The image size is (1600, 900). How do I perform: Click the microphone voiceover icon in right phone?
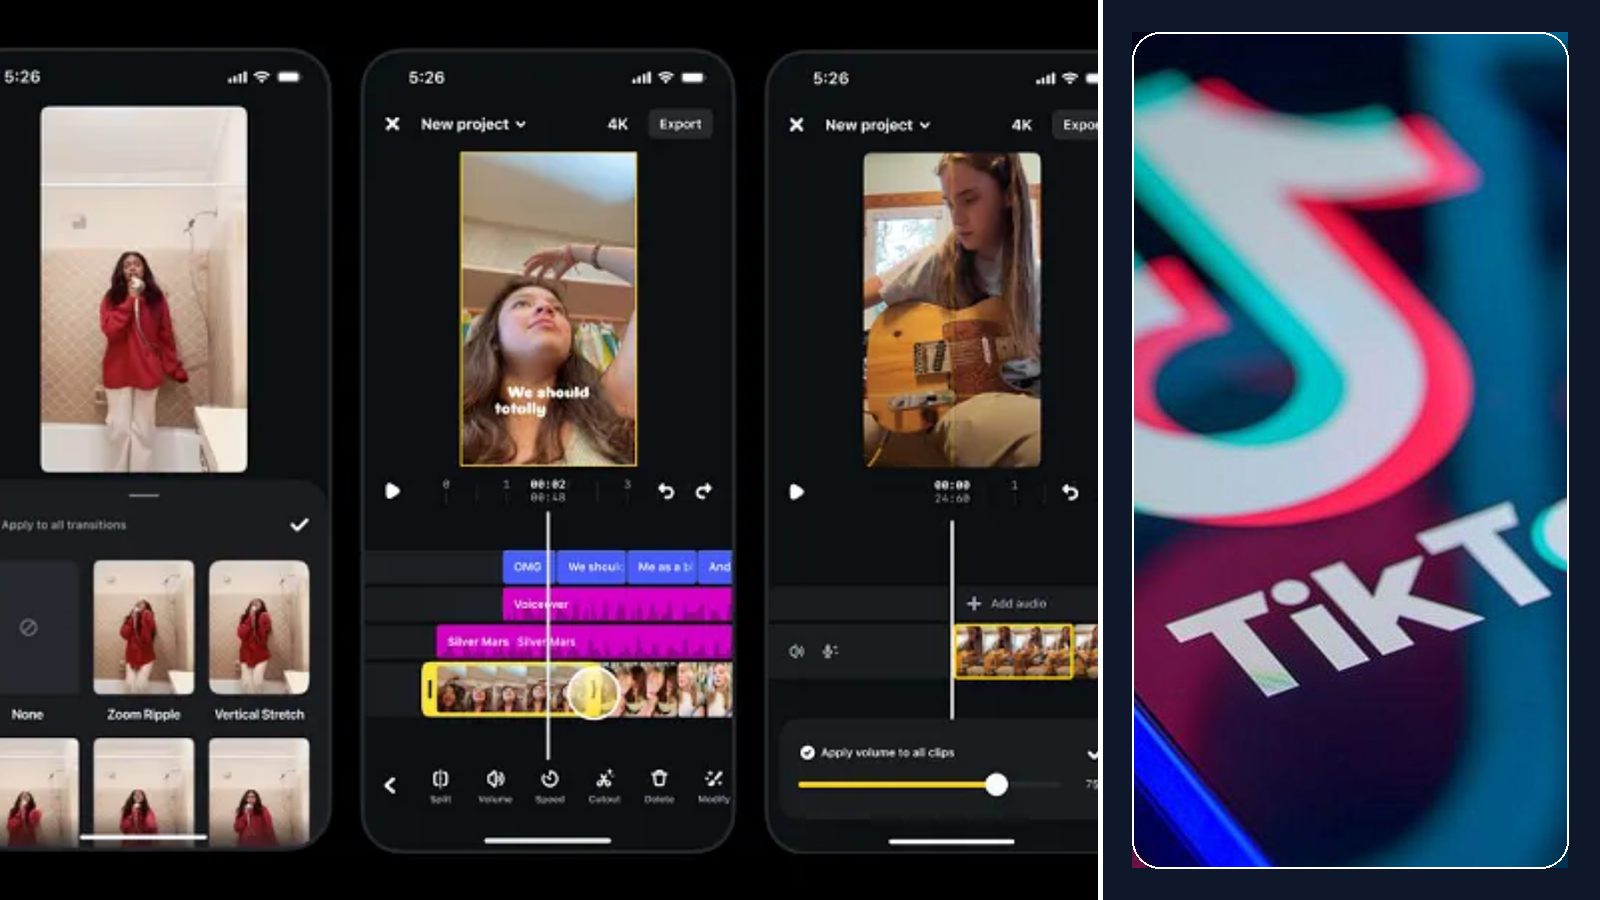(x=830, y=651)
